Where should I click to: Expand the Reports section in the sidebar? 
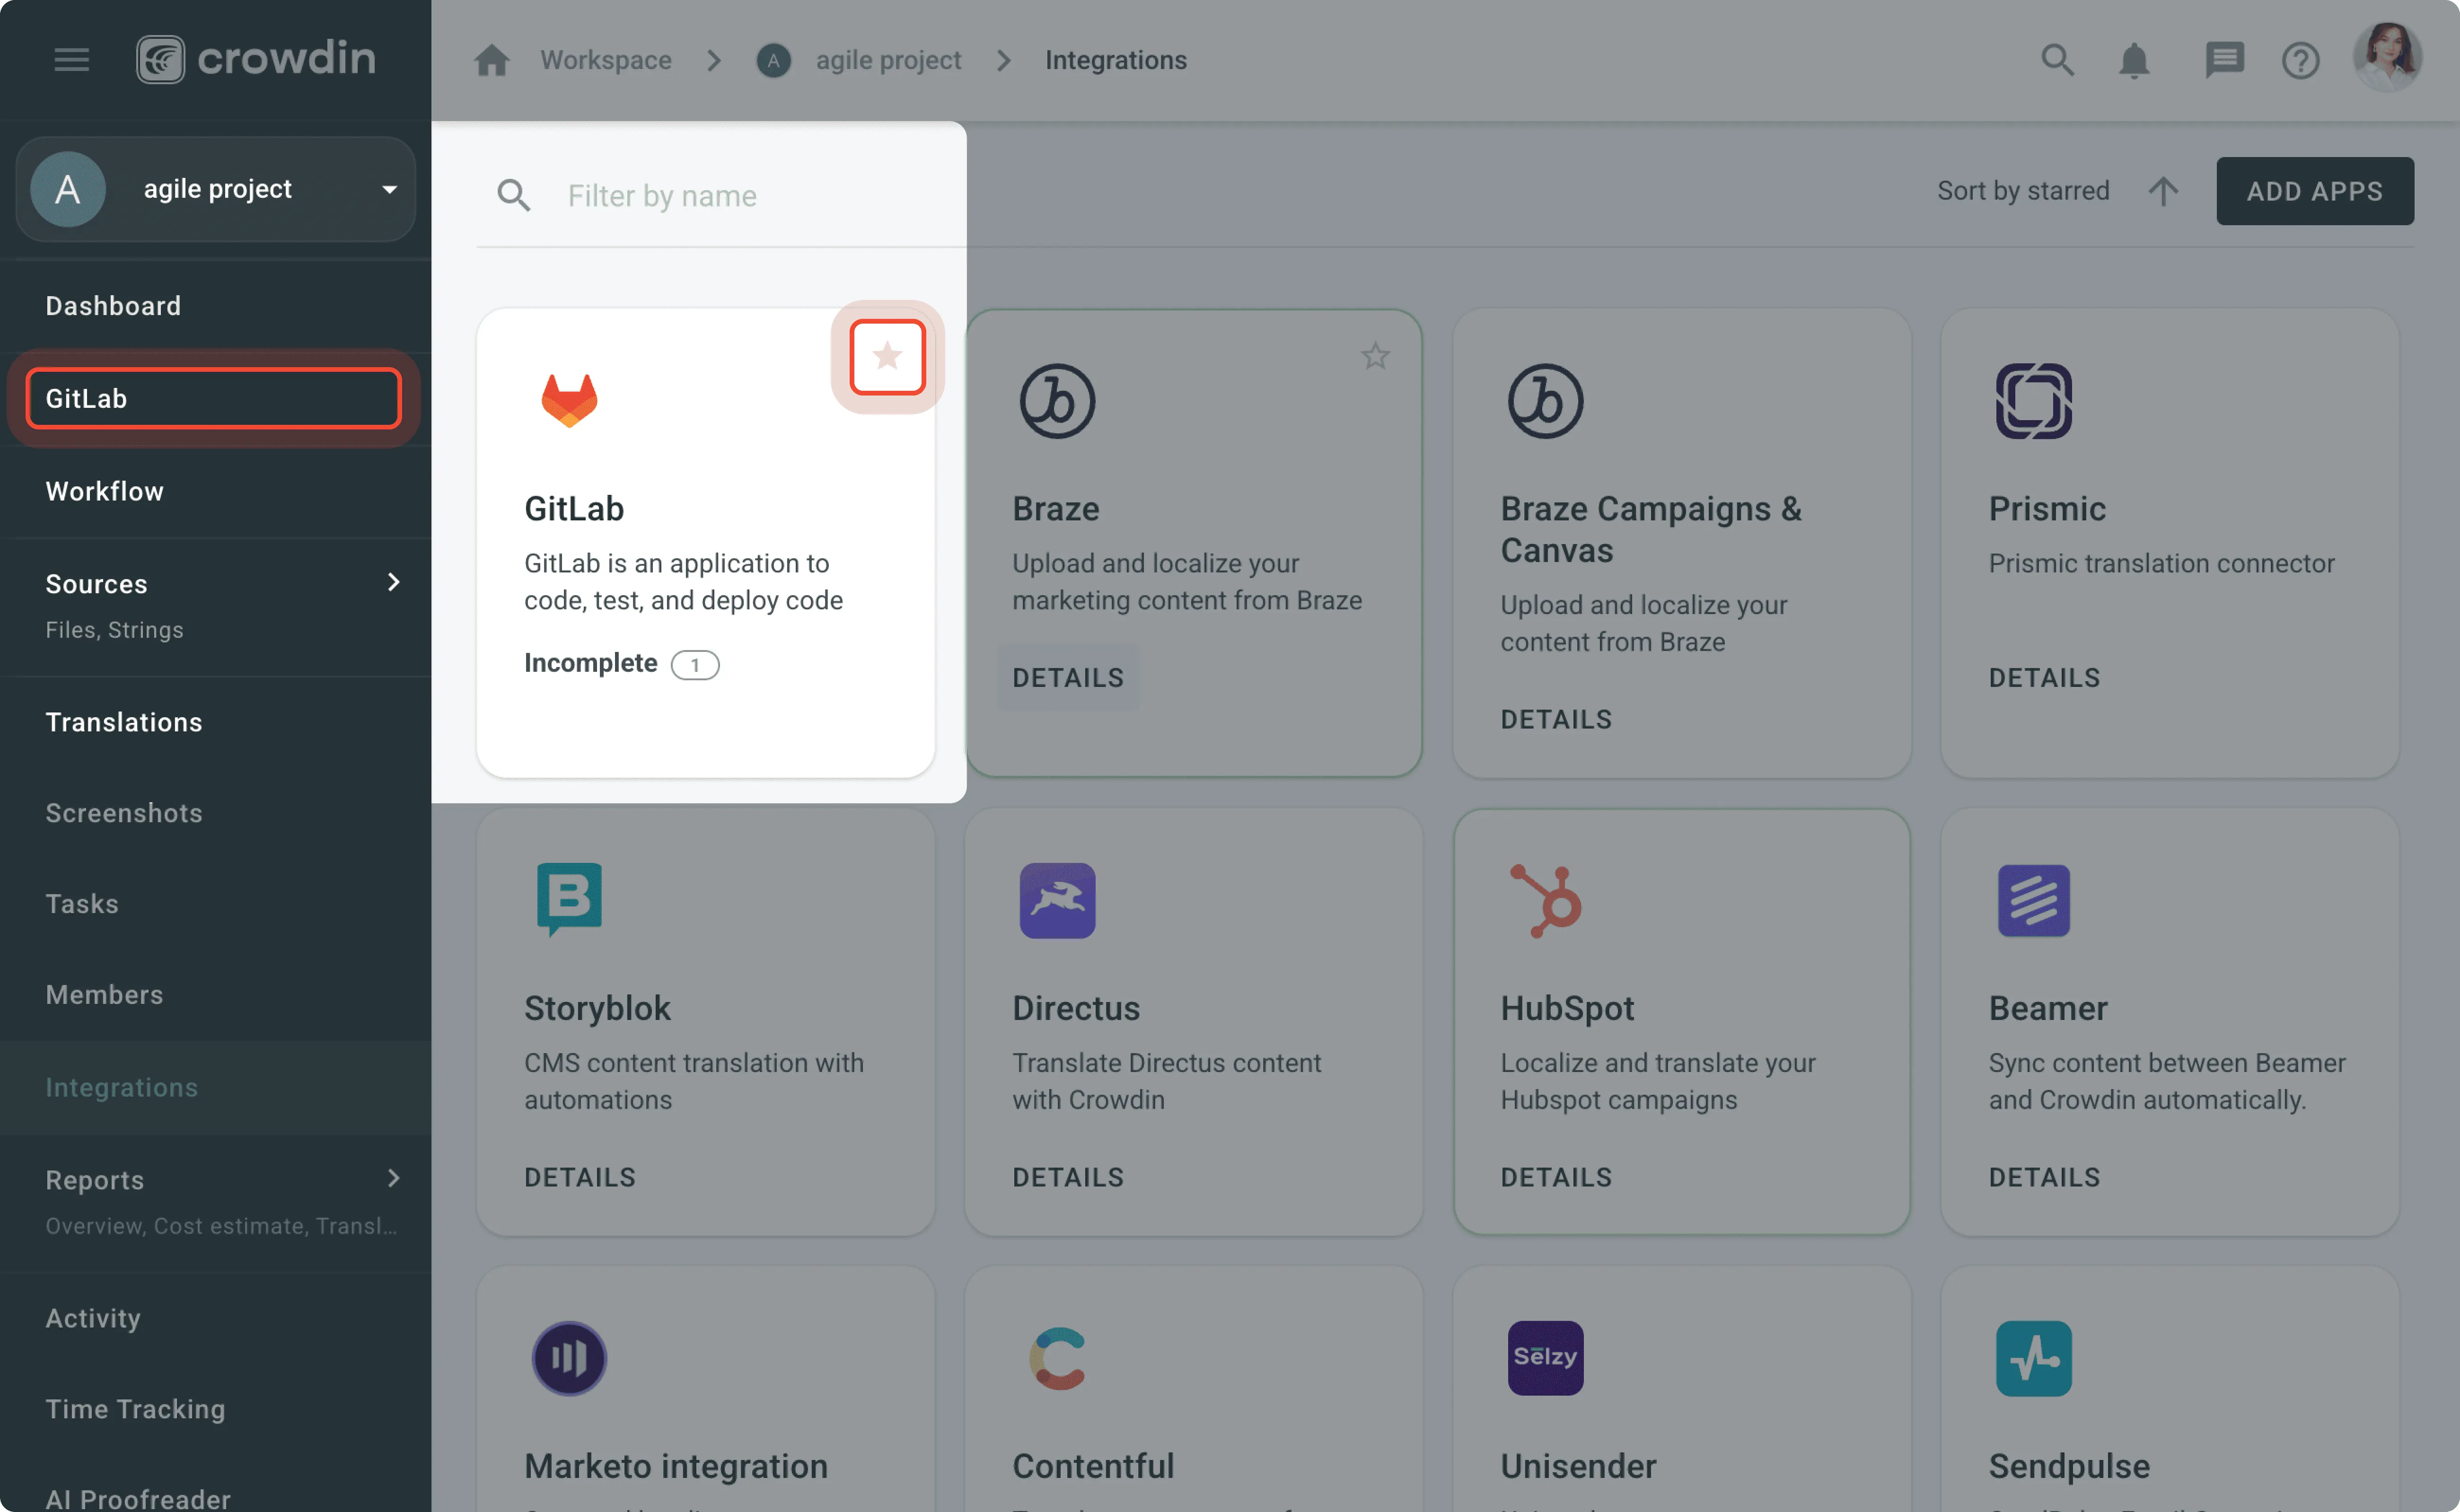point(394,1178)
